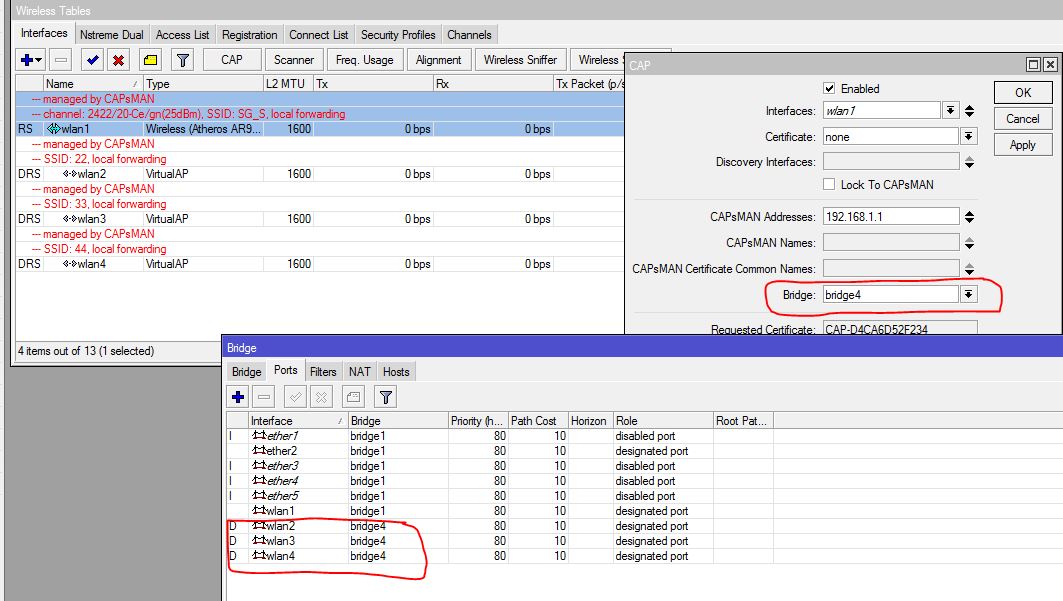Toggle the Enabled checkbox in CAP dialog
The height and width of the screenshot is (601, 1063).
pos(828,89)
